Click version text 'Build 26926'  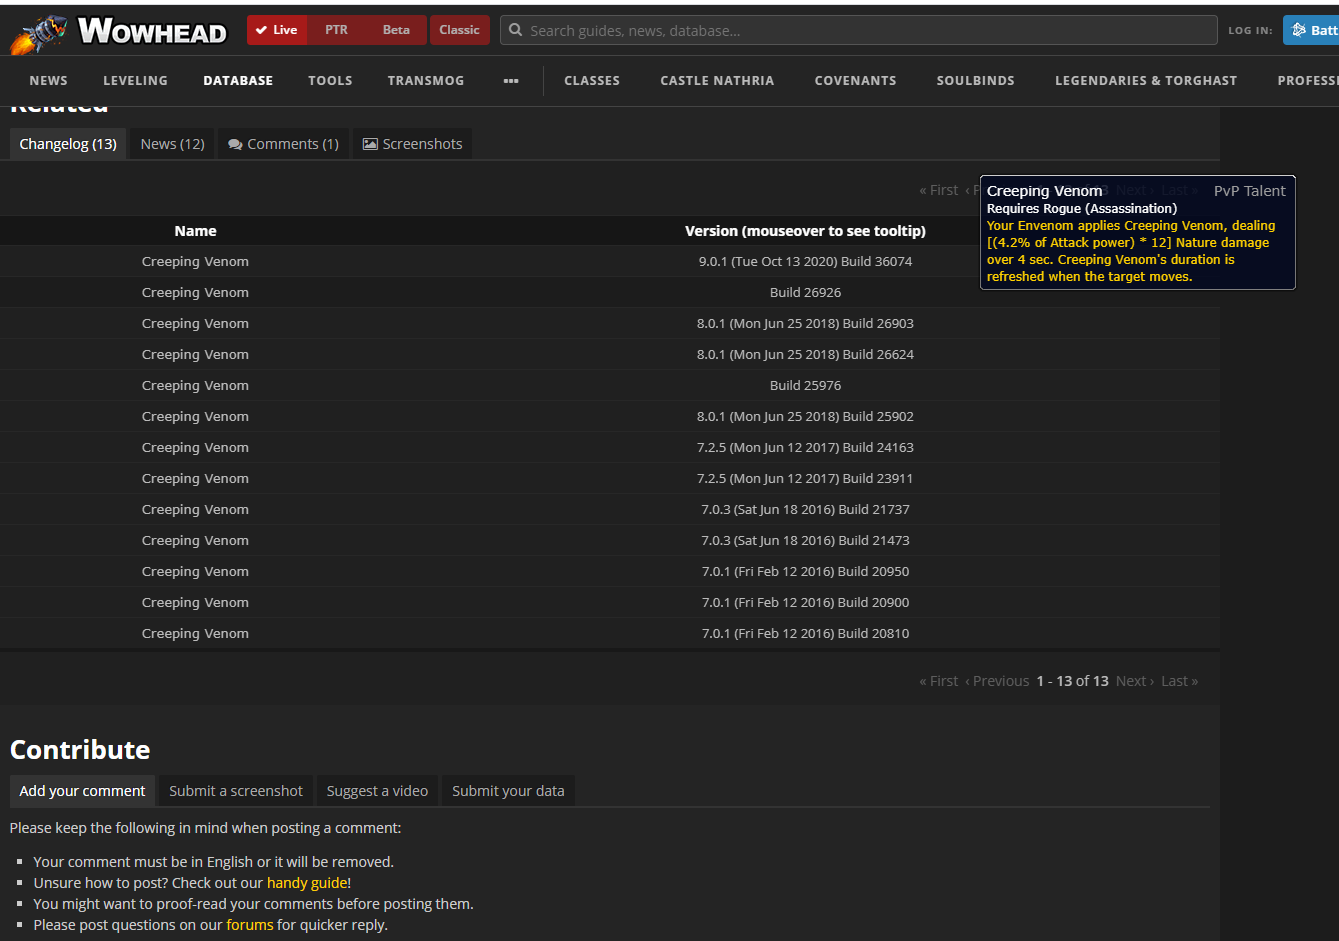[805, 293]
